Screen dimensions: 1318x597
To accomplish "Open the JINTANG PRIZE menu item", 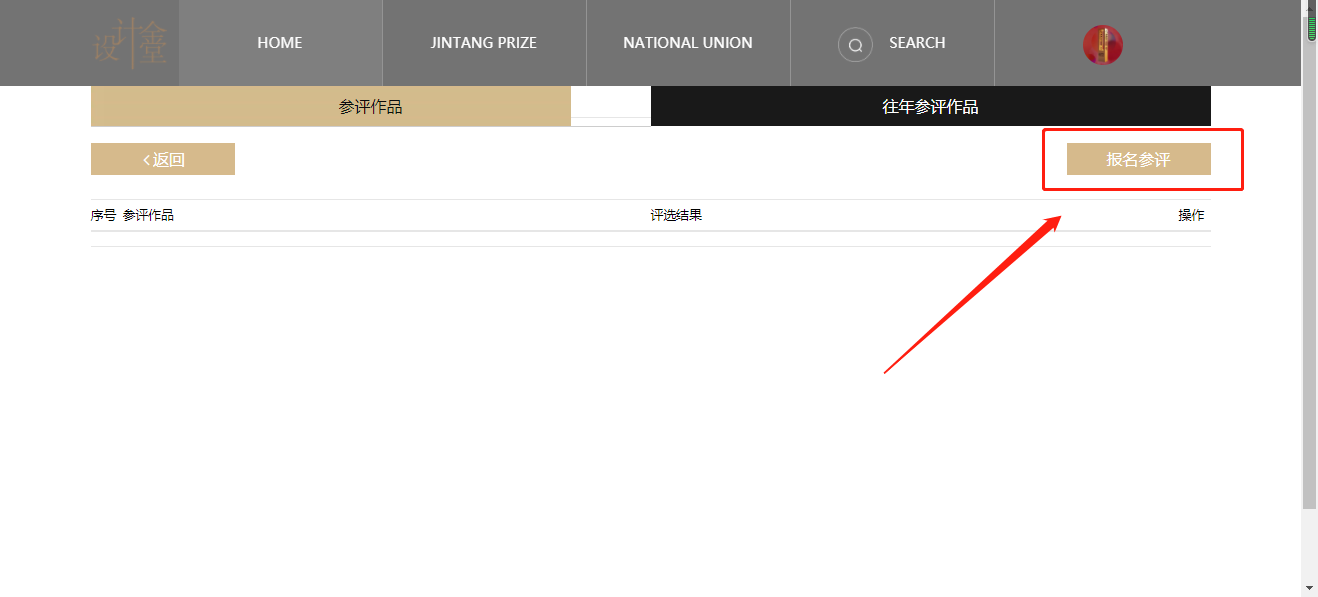I will pyautogui.click(x=484, y=43).
